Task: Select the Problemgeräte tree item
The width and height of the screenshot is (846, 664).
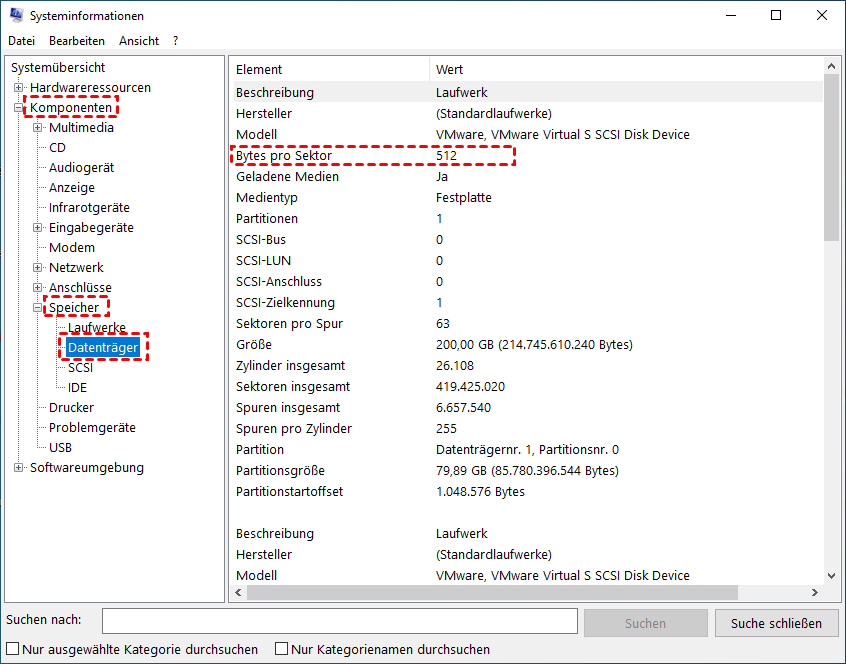Action: coord(92,427)
